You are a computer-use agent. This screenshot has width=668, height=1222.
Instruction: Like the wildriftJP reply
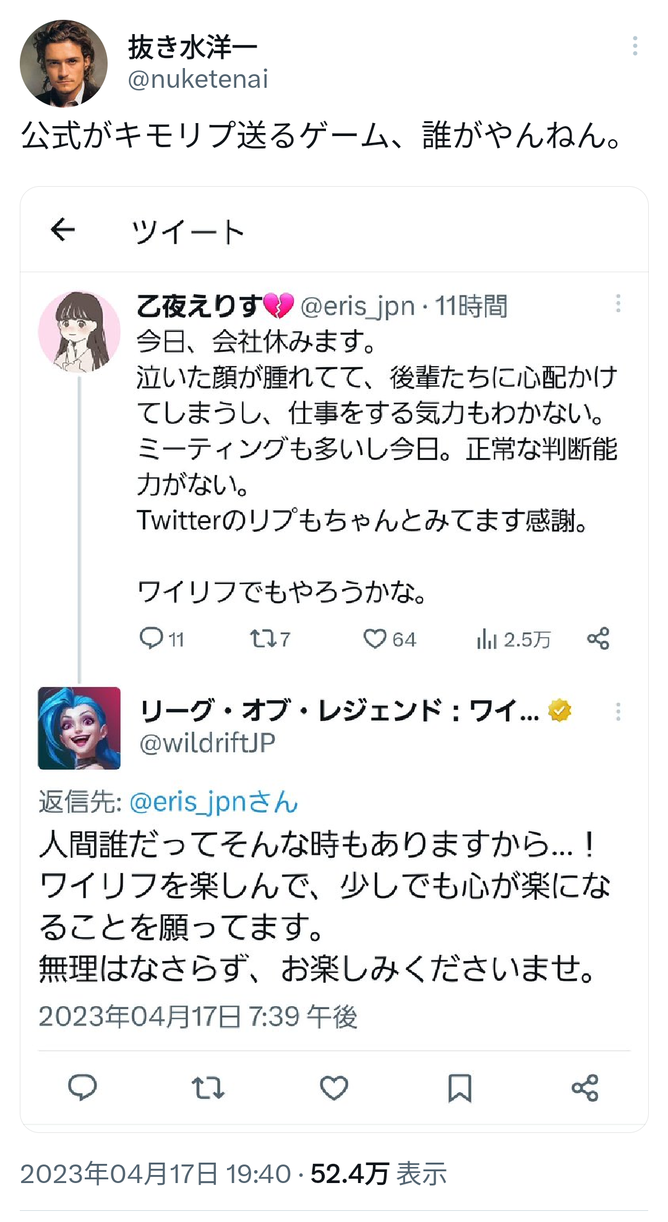(333, 1088)
